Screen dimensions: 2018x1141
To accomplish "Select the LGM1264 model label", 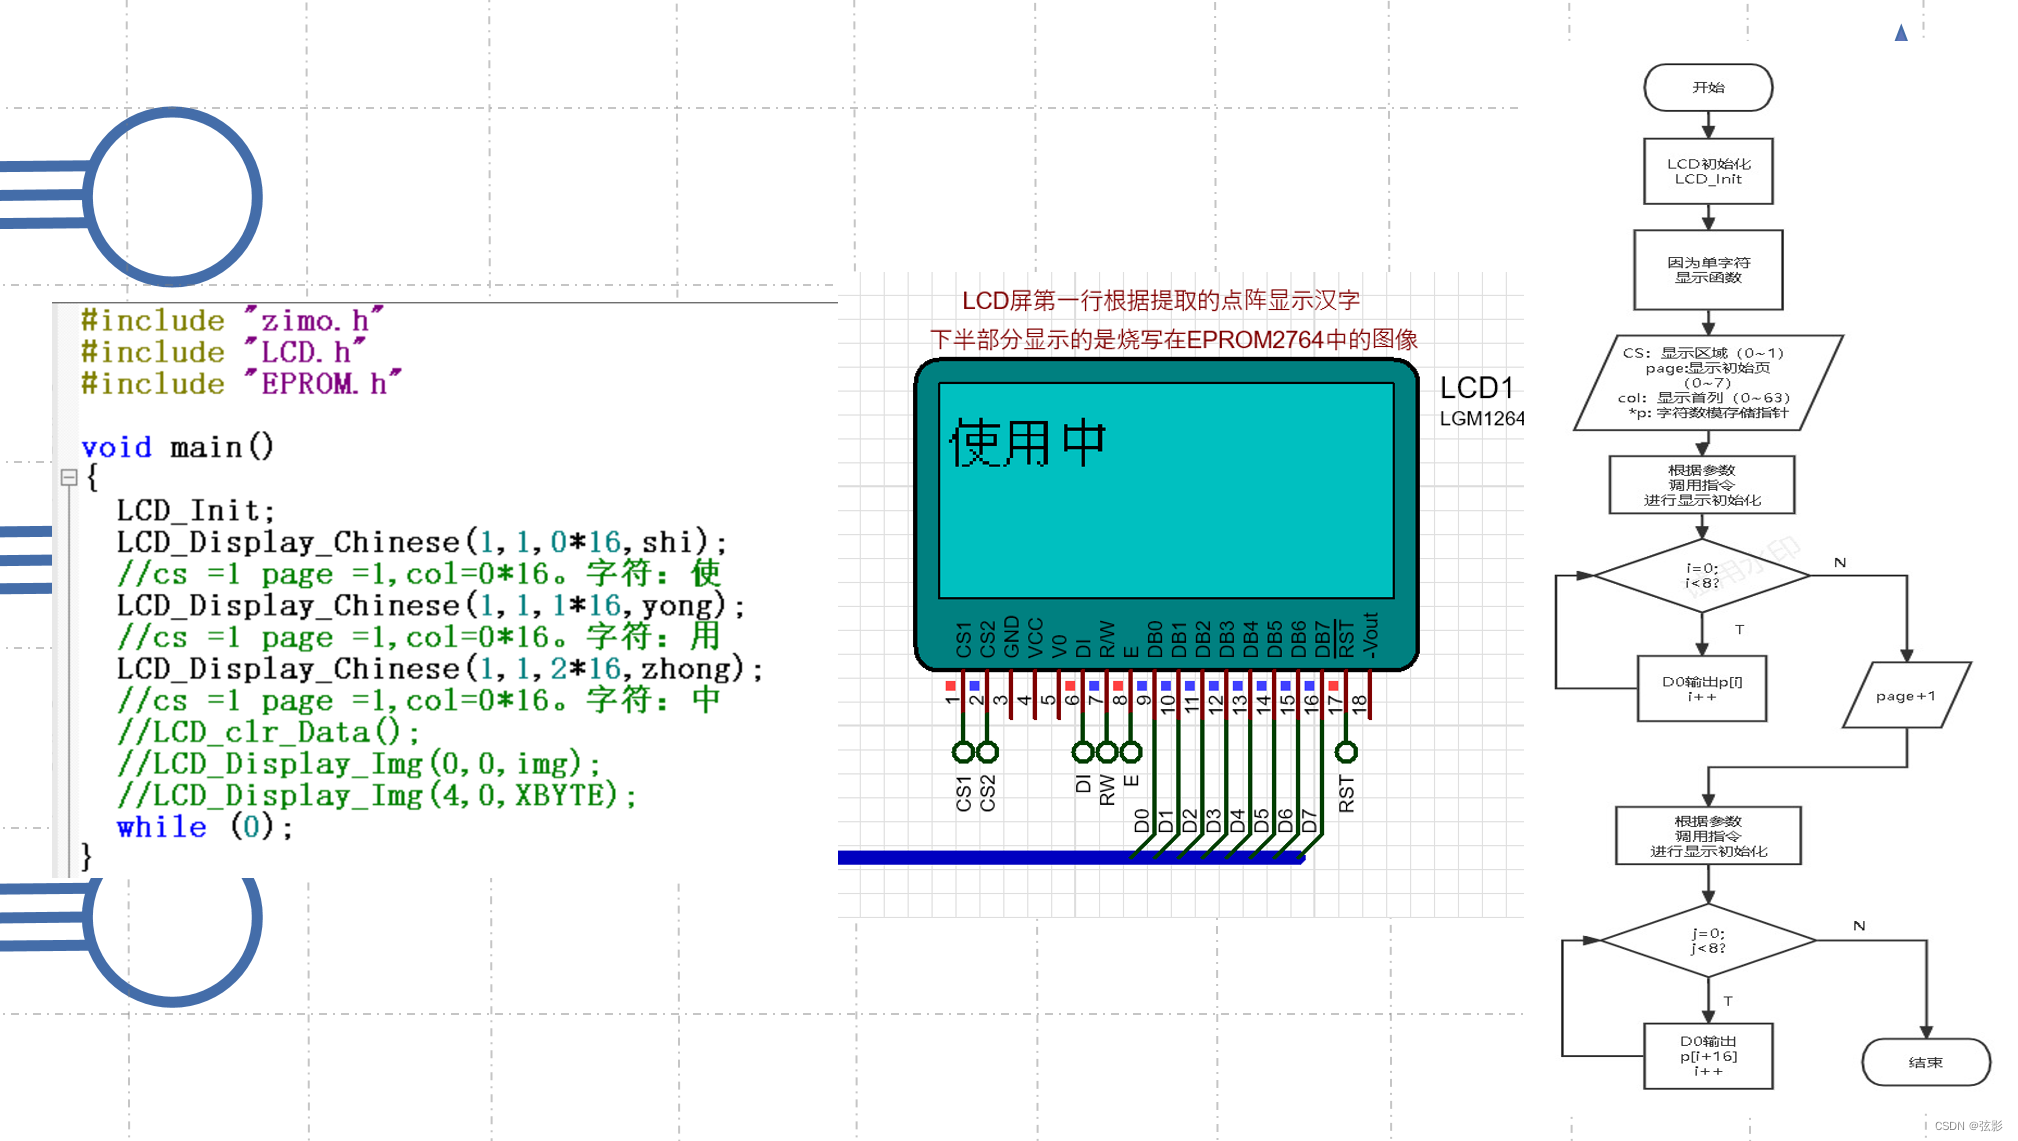I will click(x=1482, y=419).
